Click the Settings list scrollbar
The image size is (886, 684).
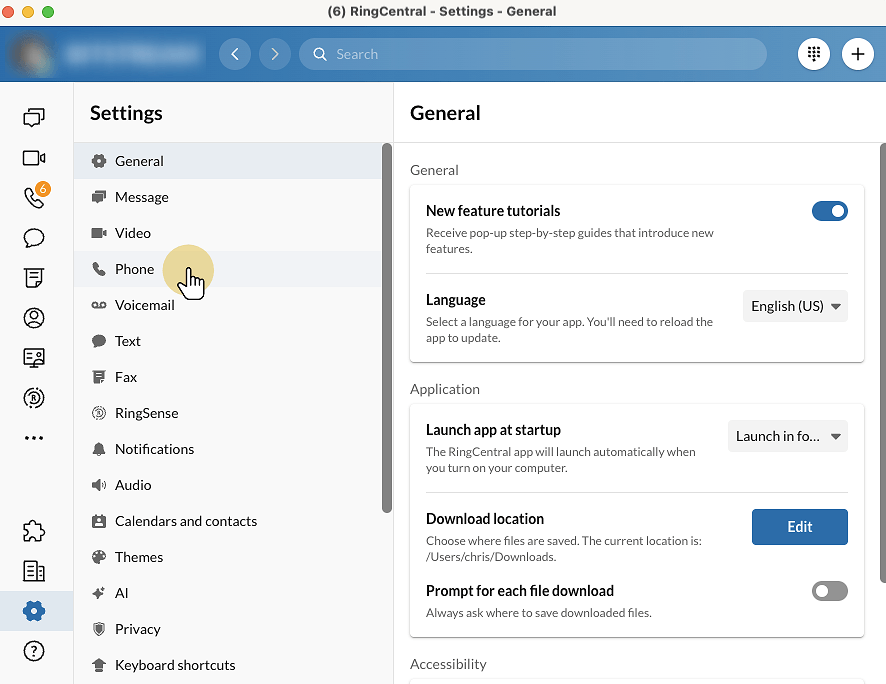tap(387, 328)
